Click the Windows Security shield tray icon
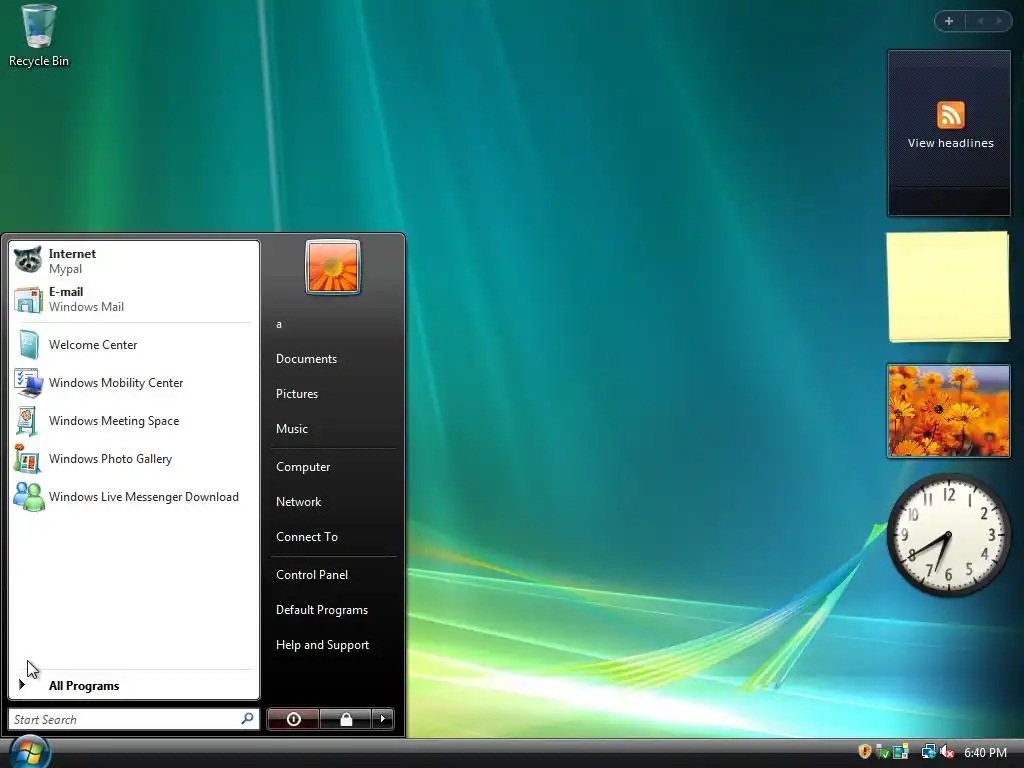 [865, 752]
